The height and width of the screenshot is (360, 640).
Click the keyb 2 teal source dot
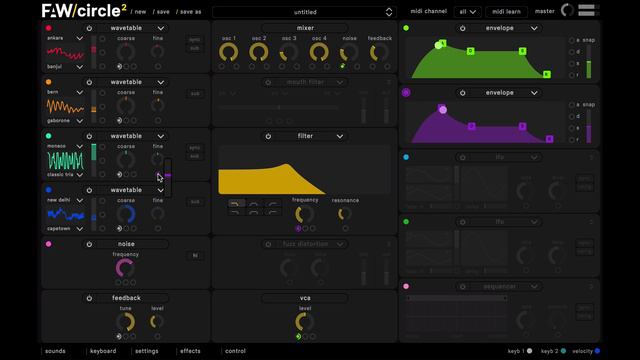click(x=563, y=351)
